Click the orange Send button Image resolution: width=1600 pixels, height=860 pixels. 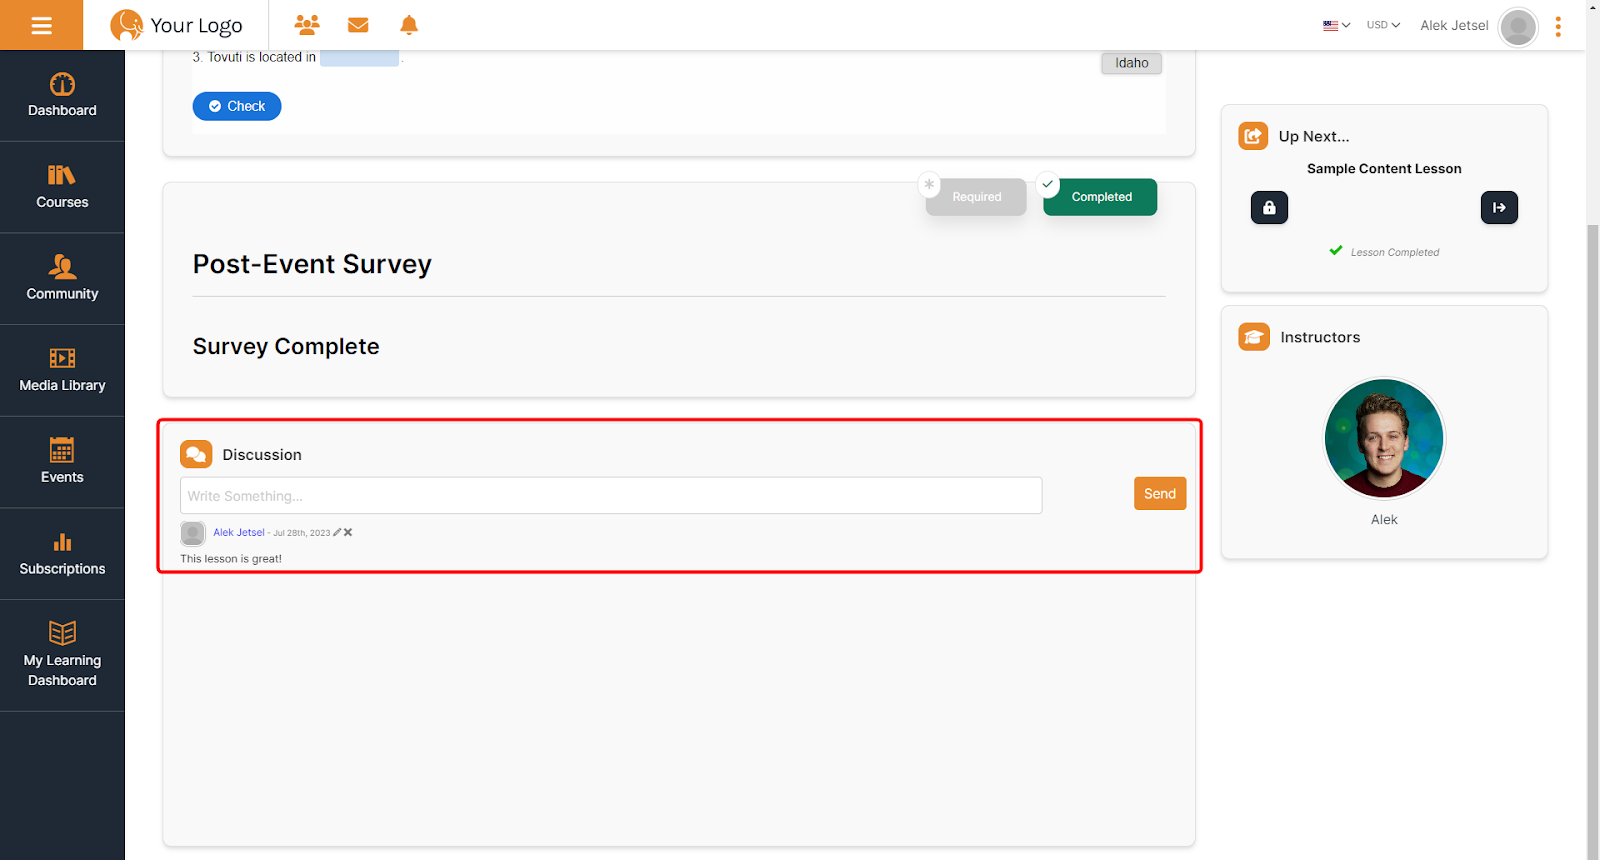click(x=1160, y=494)
